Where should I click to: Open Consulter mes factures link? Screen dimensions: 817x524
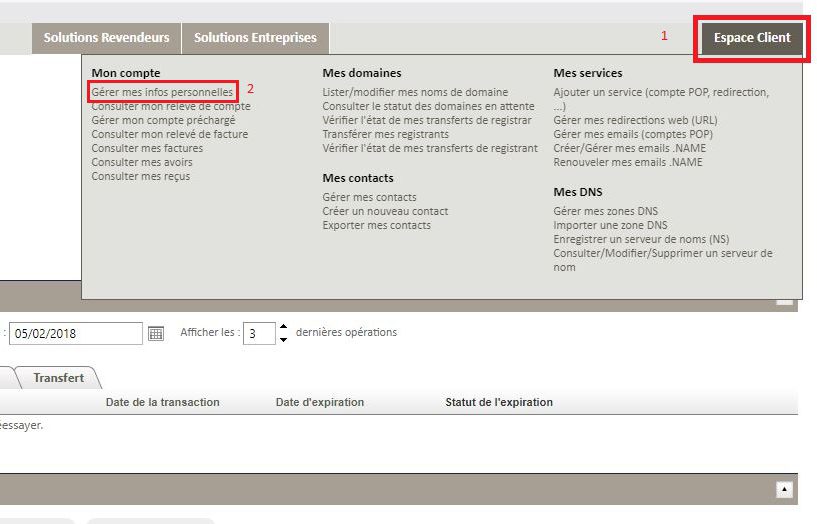147,148
